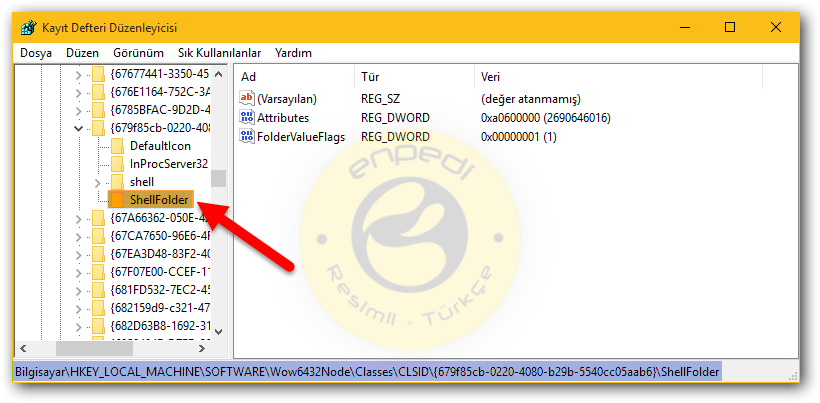Click the folder icon of {681FD532-7EC2

tap(98, 290)
